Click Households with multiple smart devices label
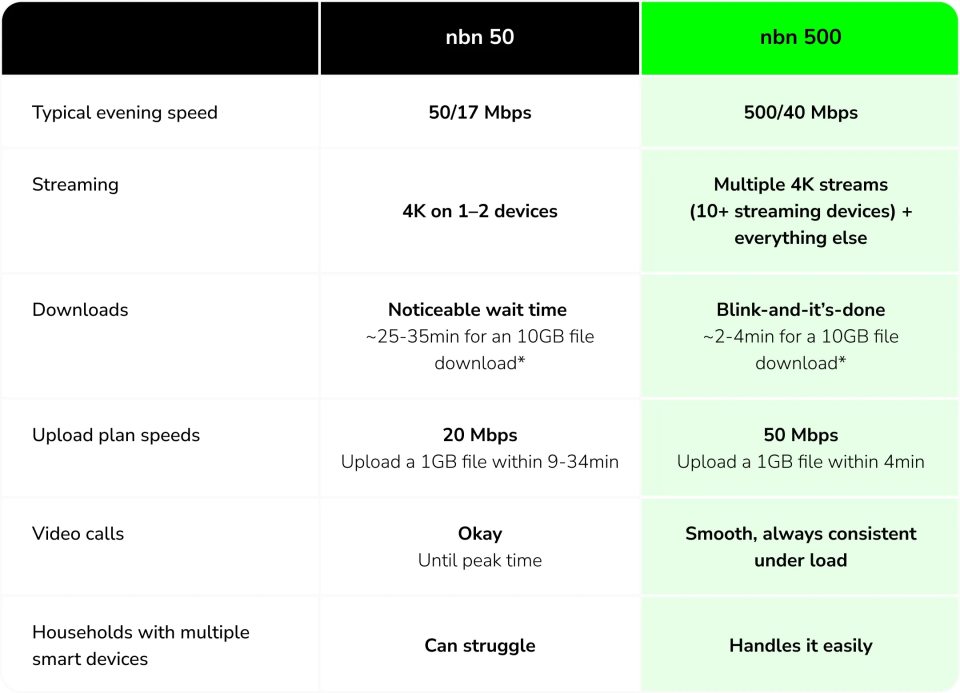960x693 pixels. 140,645
